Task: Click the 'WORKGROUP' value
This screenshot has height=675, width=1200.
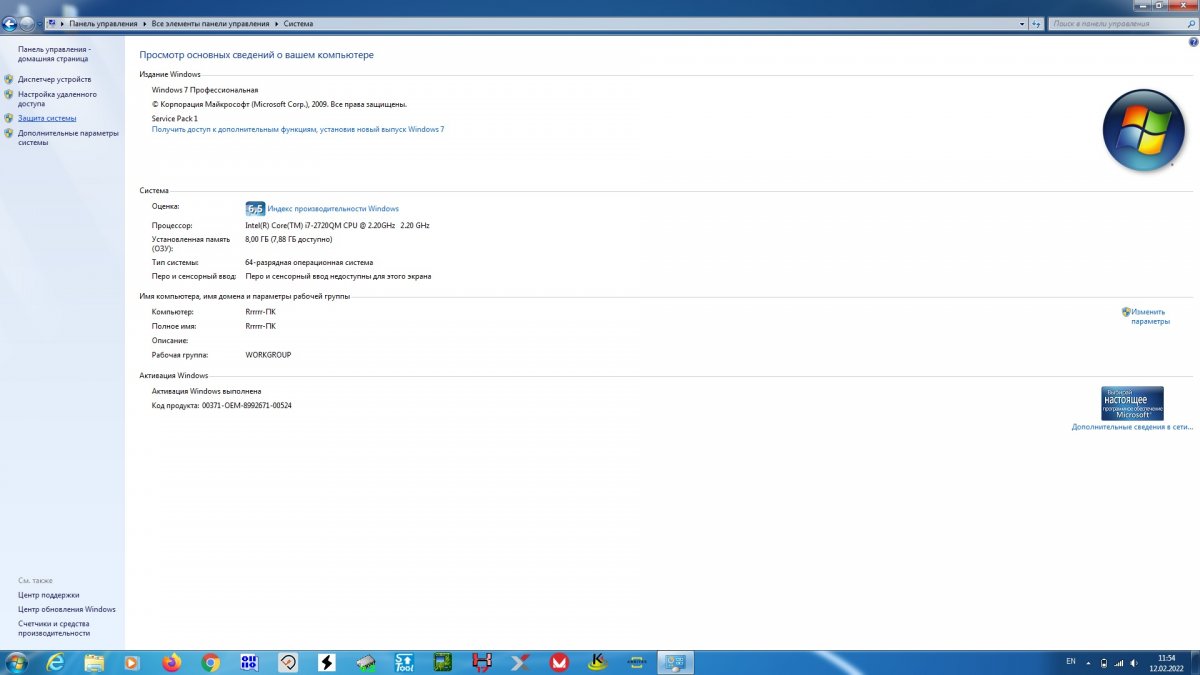Action: (x=268, y=355)
